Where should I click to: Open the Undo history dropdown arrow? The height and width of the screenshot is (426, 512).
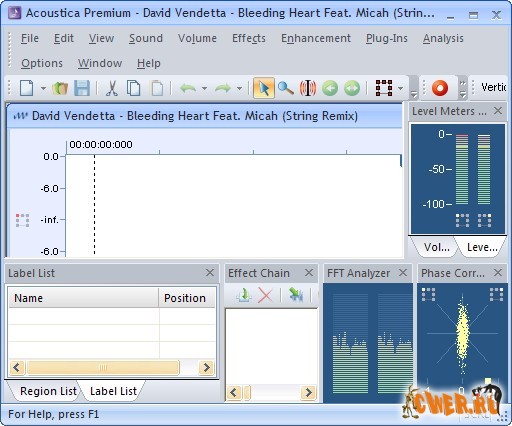(x=204, y=89)
